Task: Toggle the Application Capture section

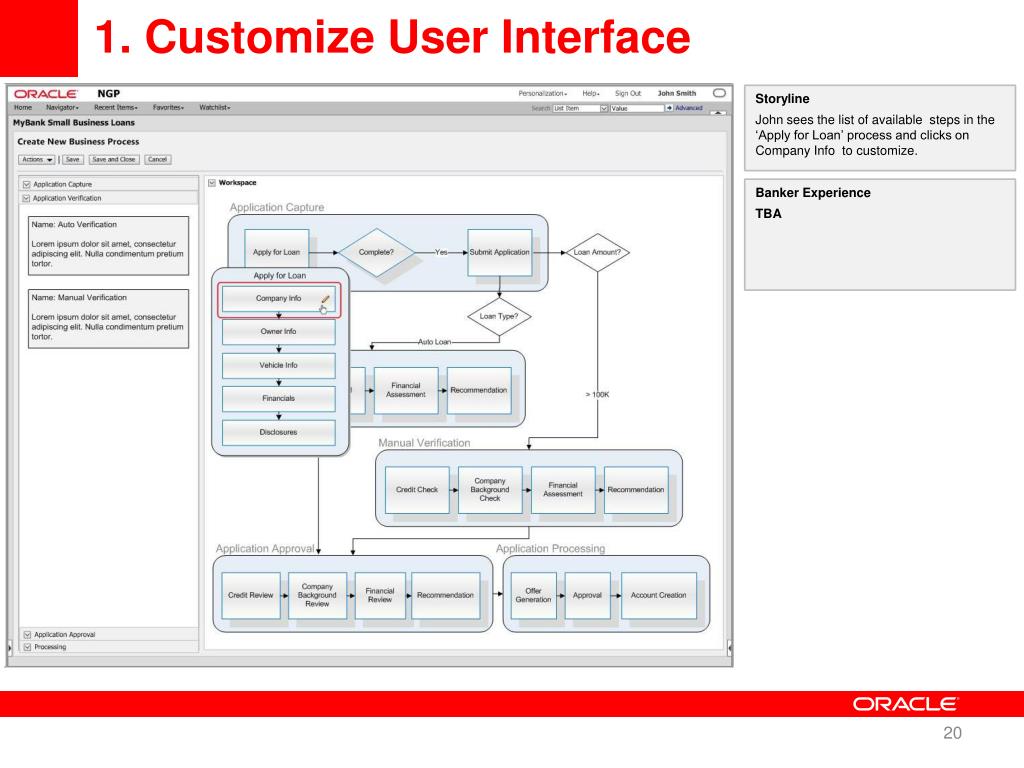Action: 27,185
